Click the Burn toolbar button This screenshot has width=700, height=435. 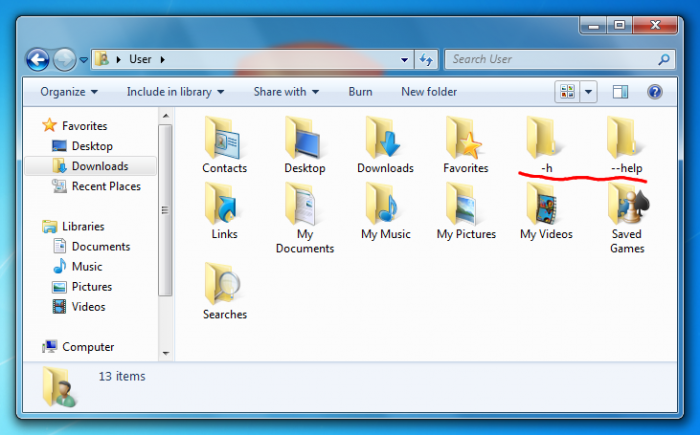coord(360,92)
